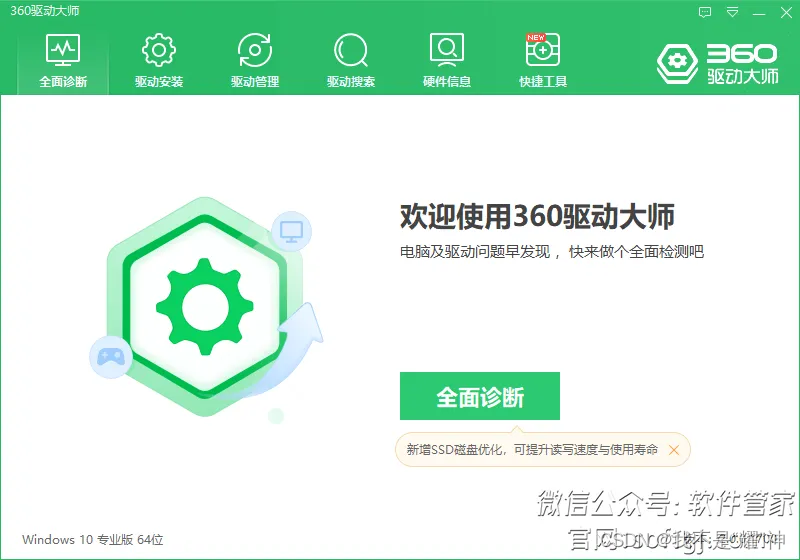The width and height of the screenshot is (800, 560).
Task: Open the main menu dropdown triangle icon
Action: point(732,12)
